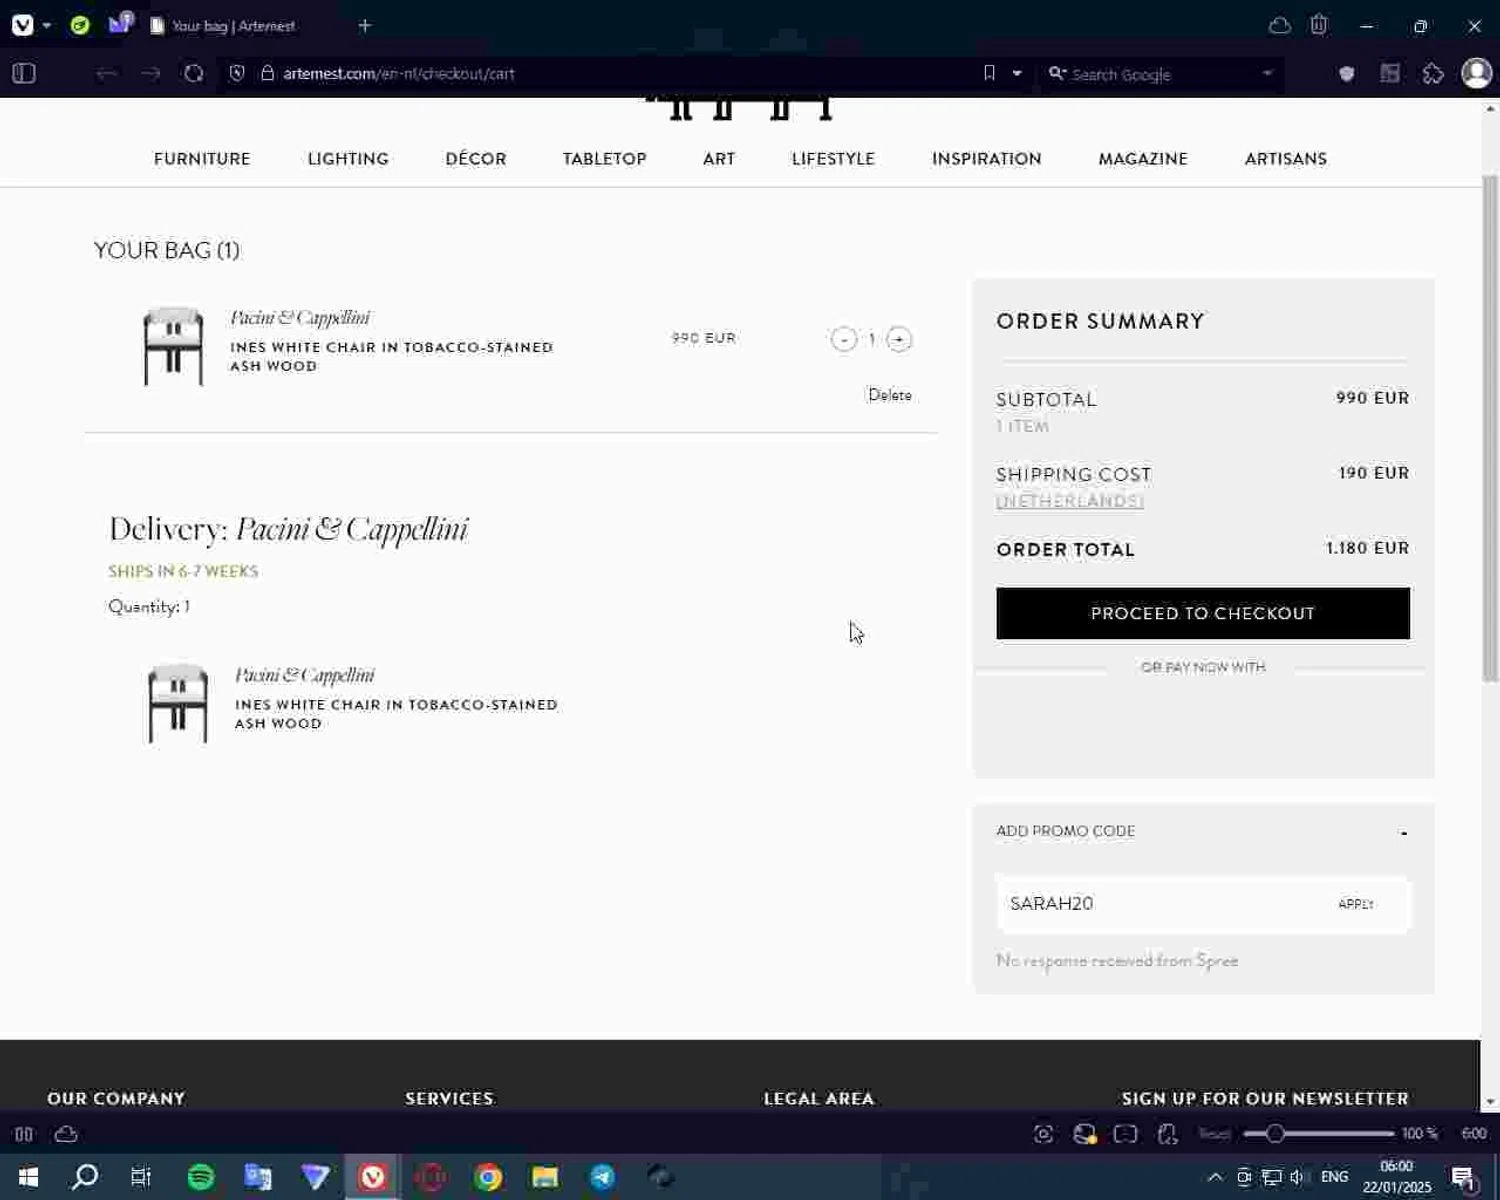Viewport: 1500px width, 1200px height.
Task: Open search engine selector magnifier
Action: (1056, 73)
